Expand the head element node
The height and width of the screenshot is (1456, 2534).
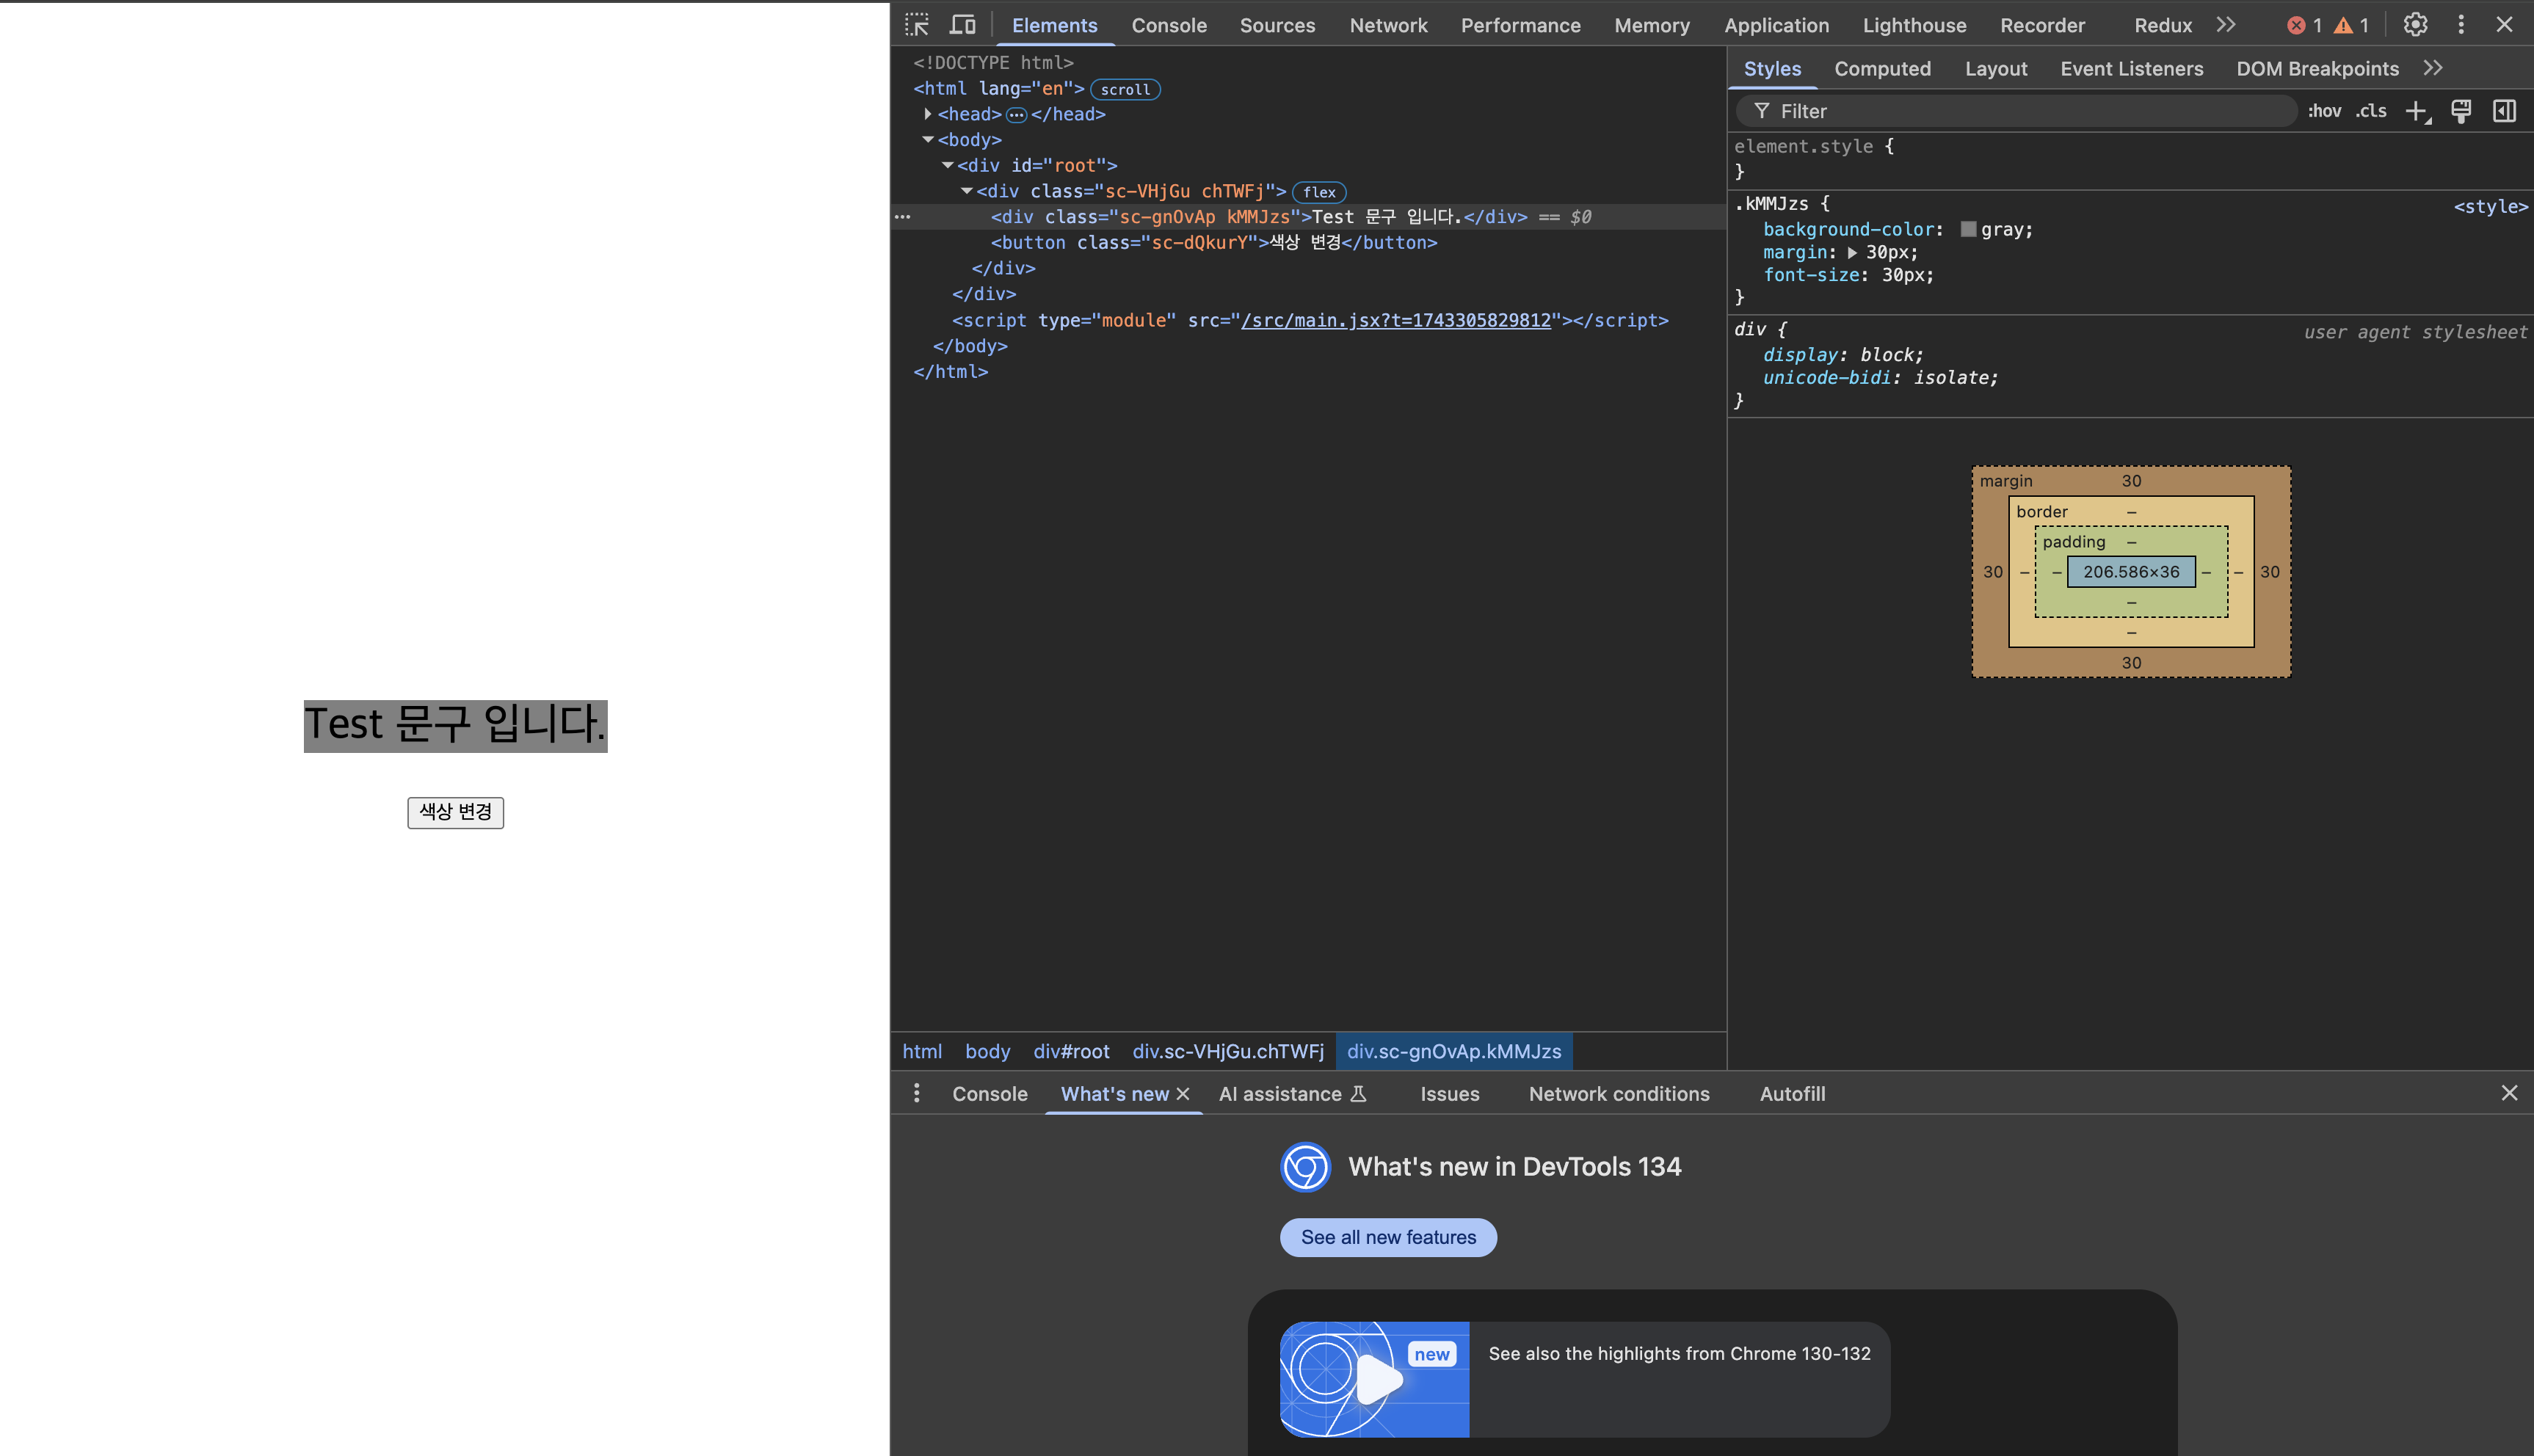pyautogui.click(x=928, y=114)
